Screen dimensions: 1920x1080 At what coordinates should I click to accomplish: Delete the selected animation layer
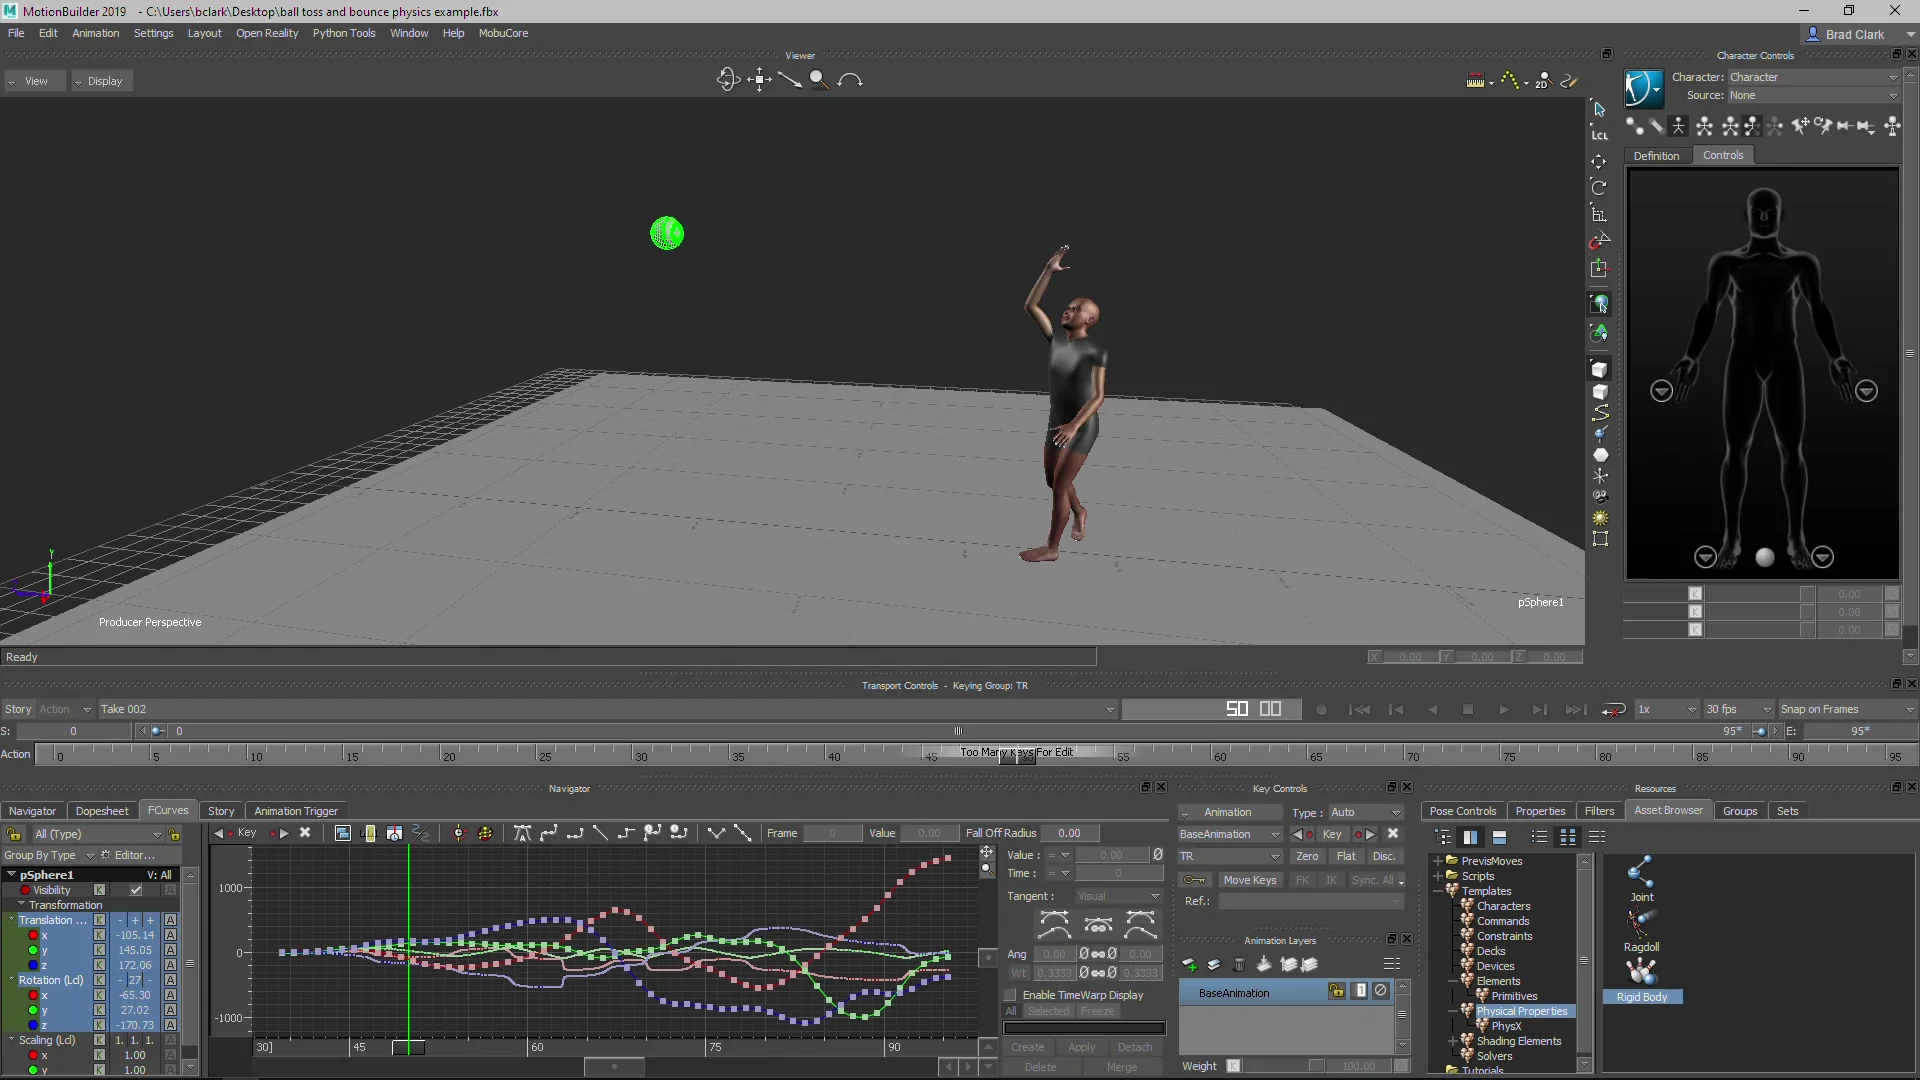coord(1239,965)
